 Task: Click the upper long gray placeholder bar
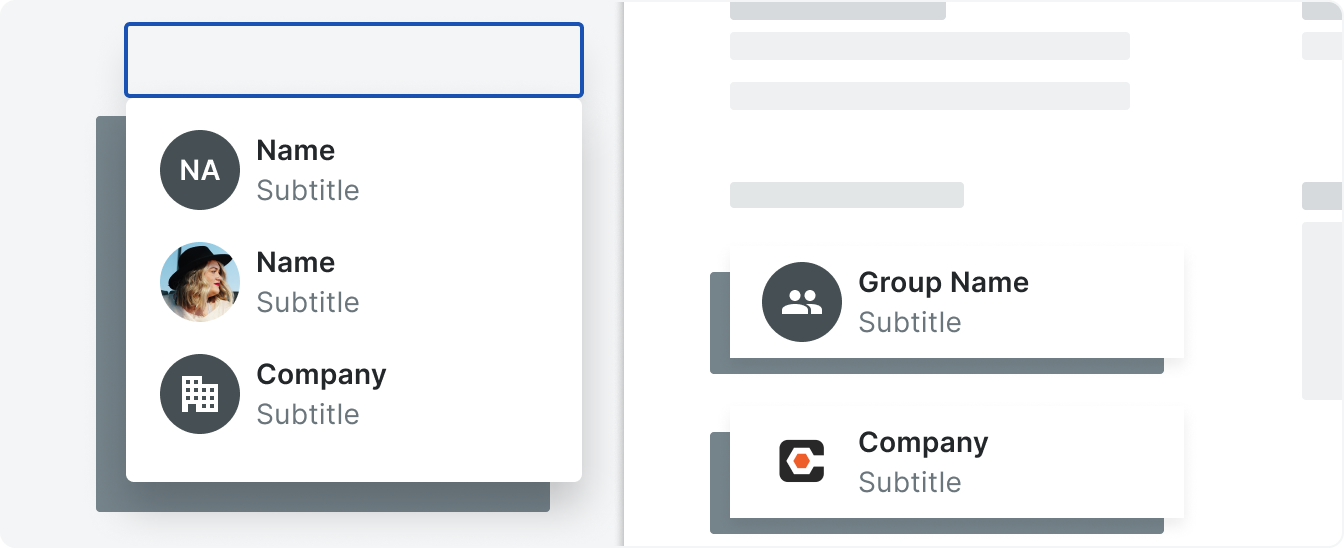[929, 46]
